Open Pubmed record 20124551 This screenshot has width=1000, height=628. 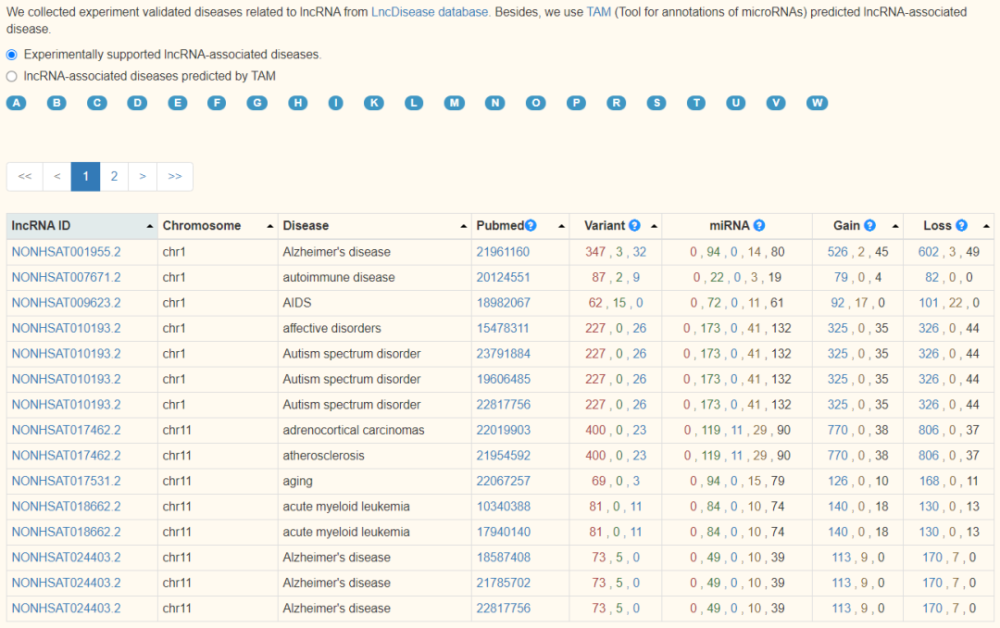pos(502,277)
